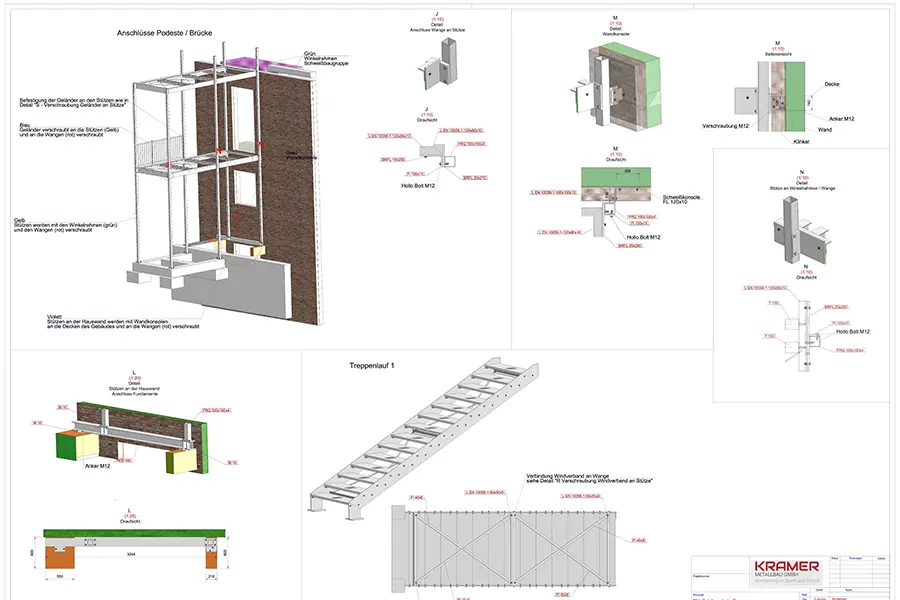Click the 'Treppenlauf 1' heading
Screen dimensions: 900x600
coord(372,366)
